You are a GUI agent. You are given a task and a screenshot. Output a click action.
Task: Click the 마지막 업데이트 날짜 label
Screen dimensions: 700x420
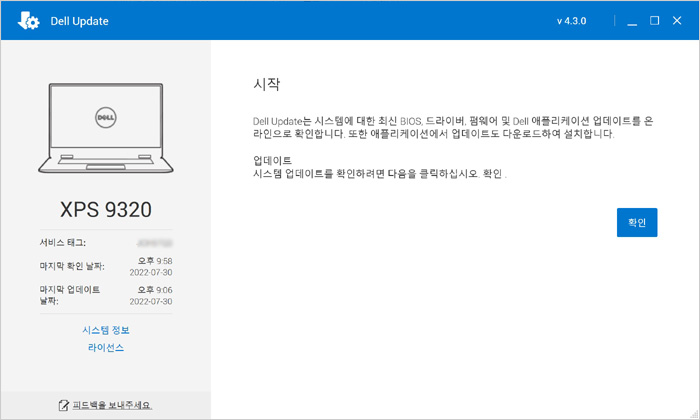(x=70, y=295)
